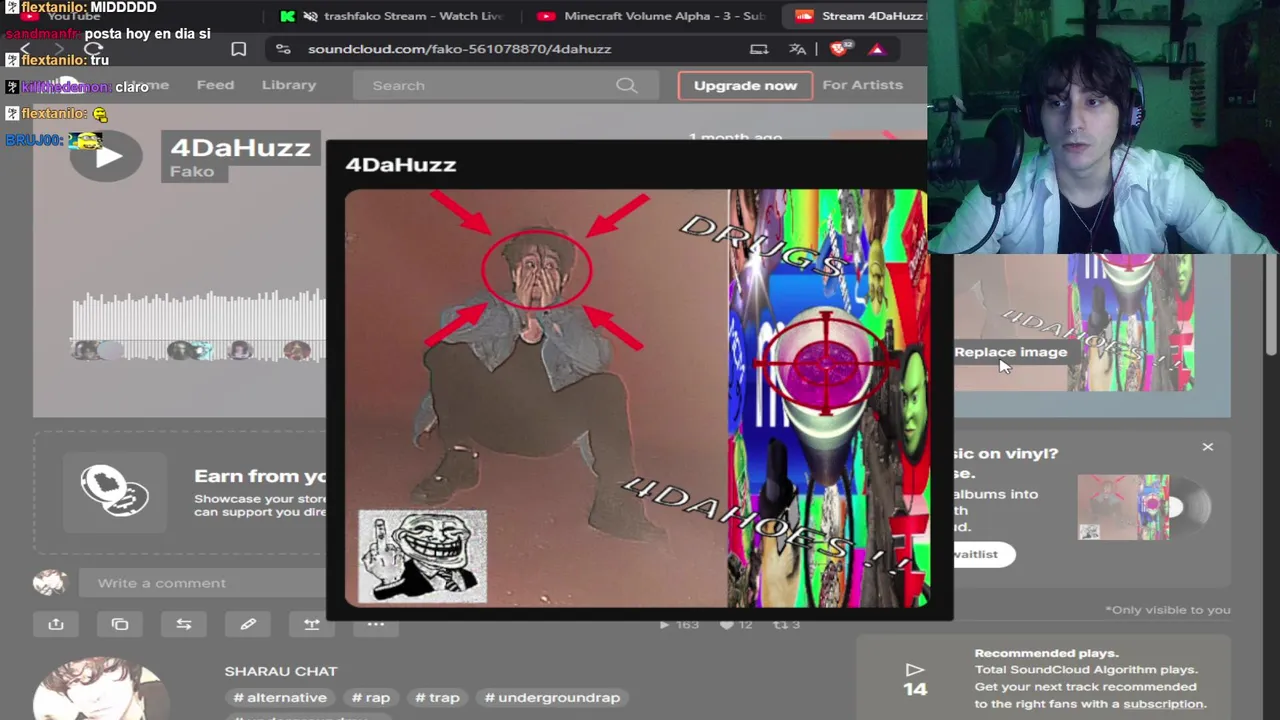Play the 4DaHuzz track
Viewport: 1280px width, 720px height.
[105, 156]
